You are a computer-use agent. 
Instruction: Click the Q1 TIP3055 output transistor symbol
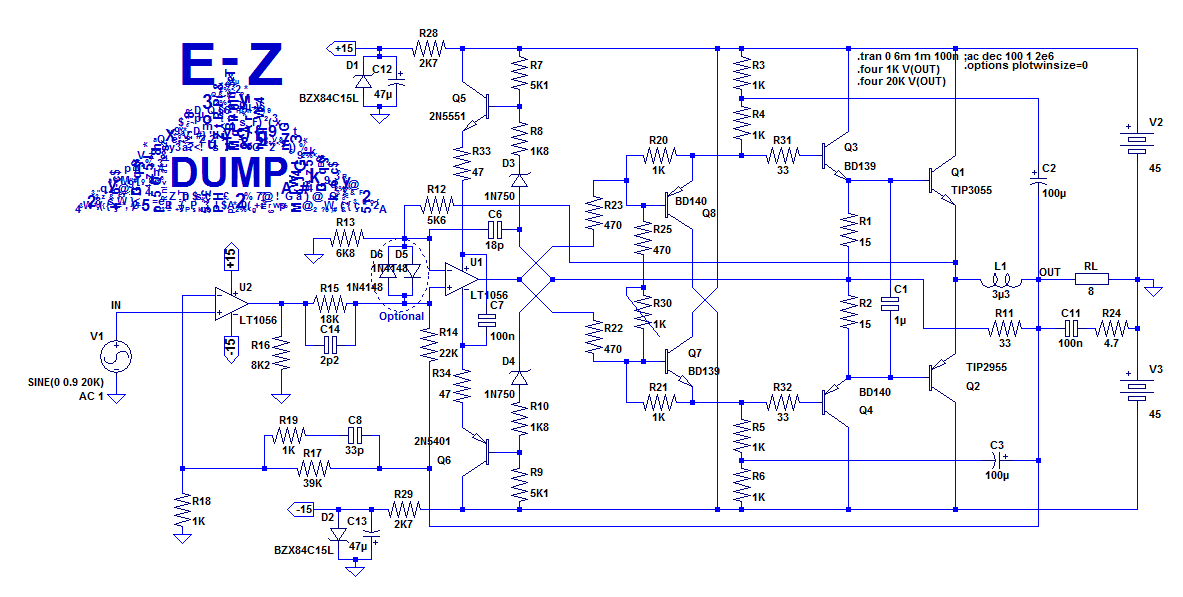click(942, 181)
